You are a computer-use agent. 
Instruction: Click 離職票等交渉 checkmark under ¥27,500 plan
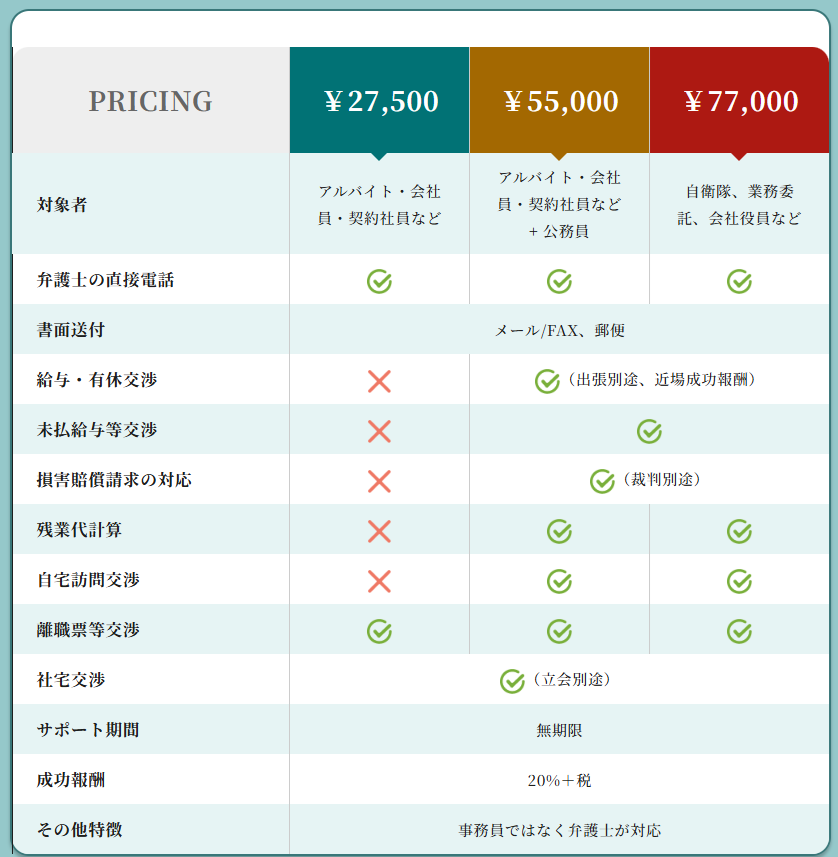tap(379, 631)
